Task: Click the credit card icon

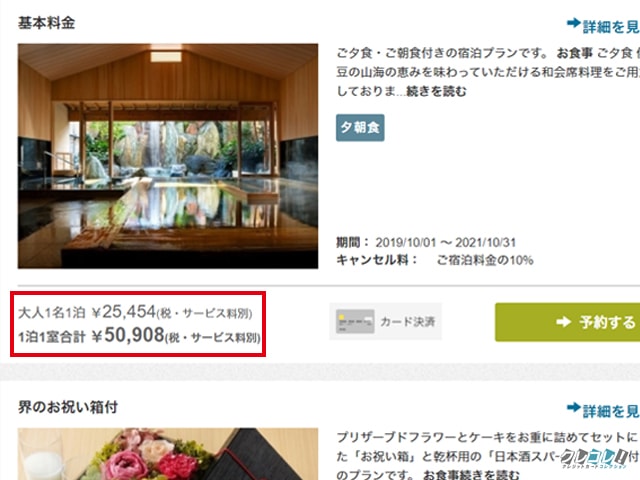Action: pos(355,322)
